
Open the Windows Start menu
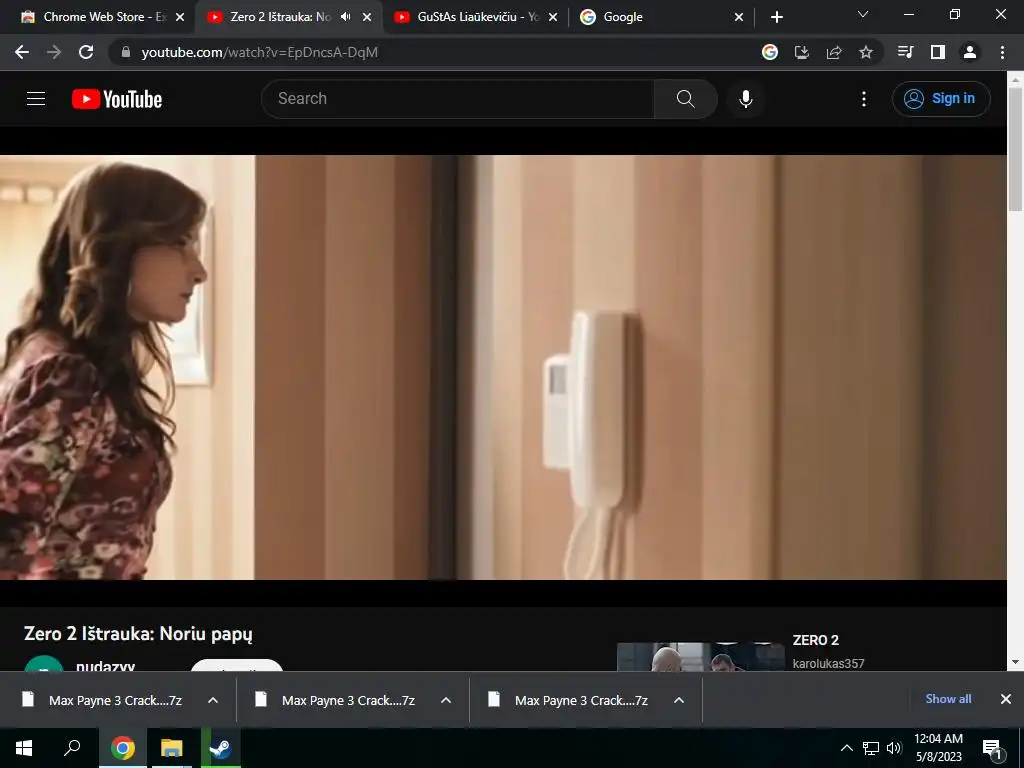tap(24, 748)
